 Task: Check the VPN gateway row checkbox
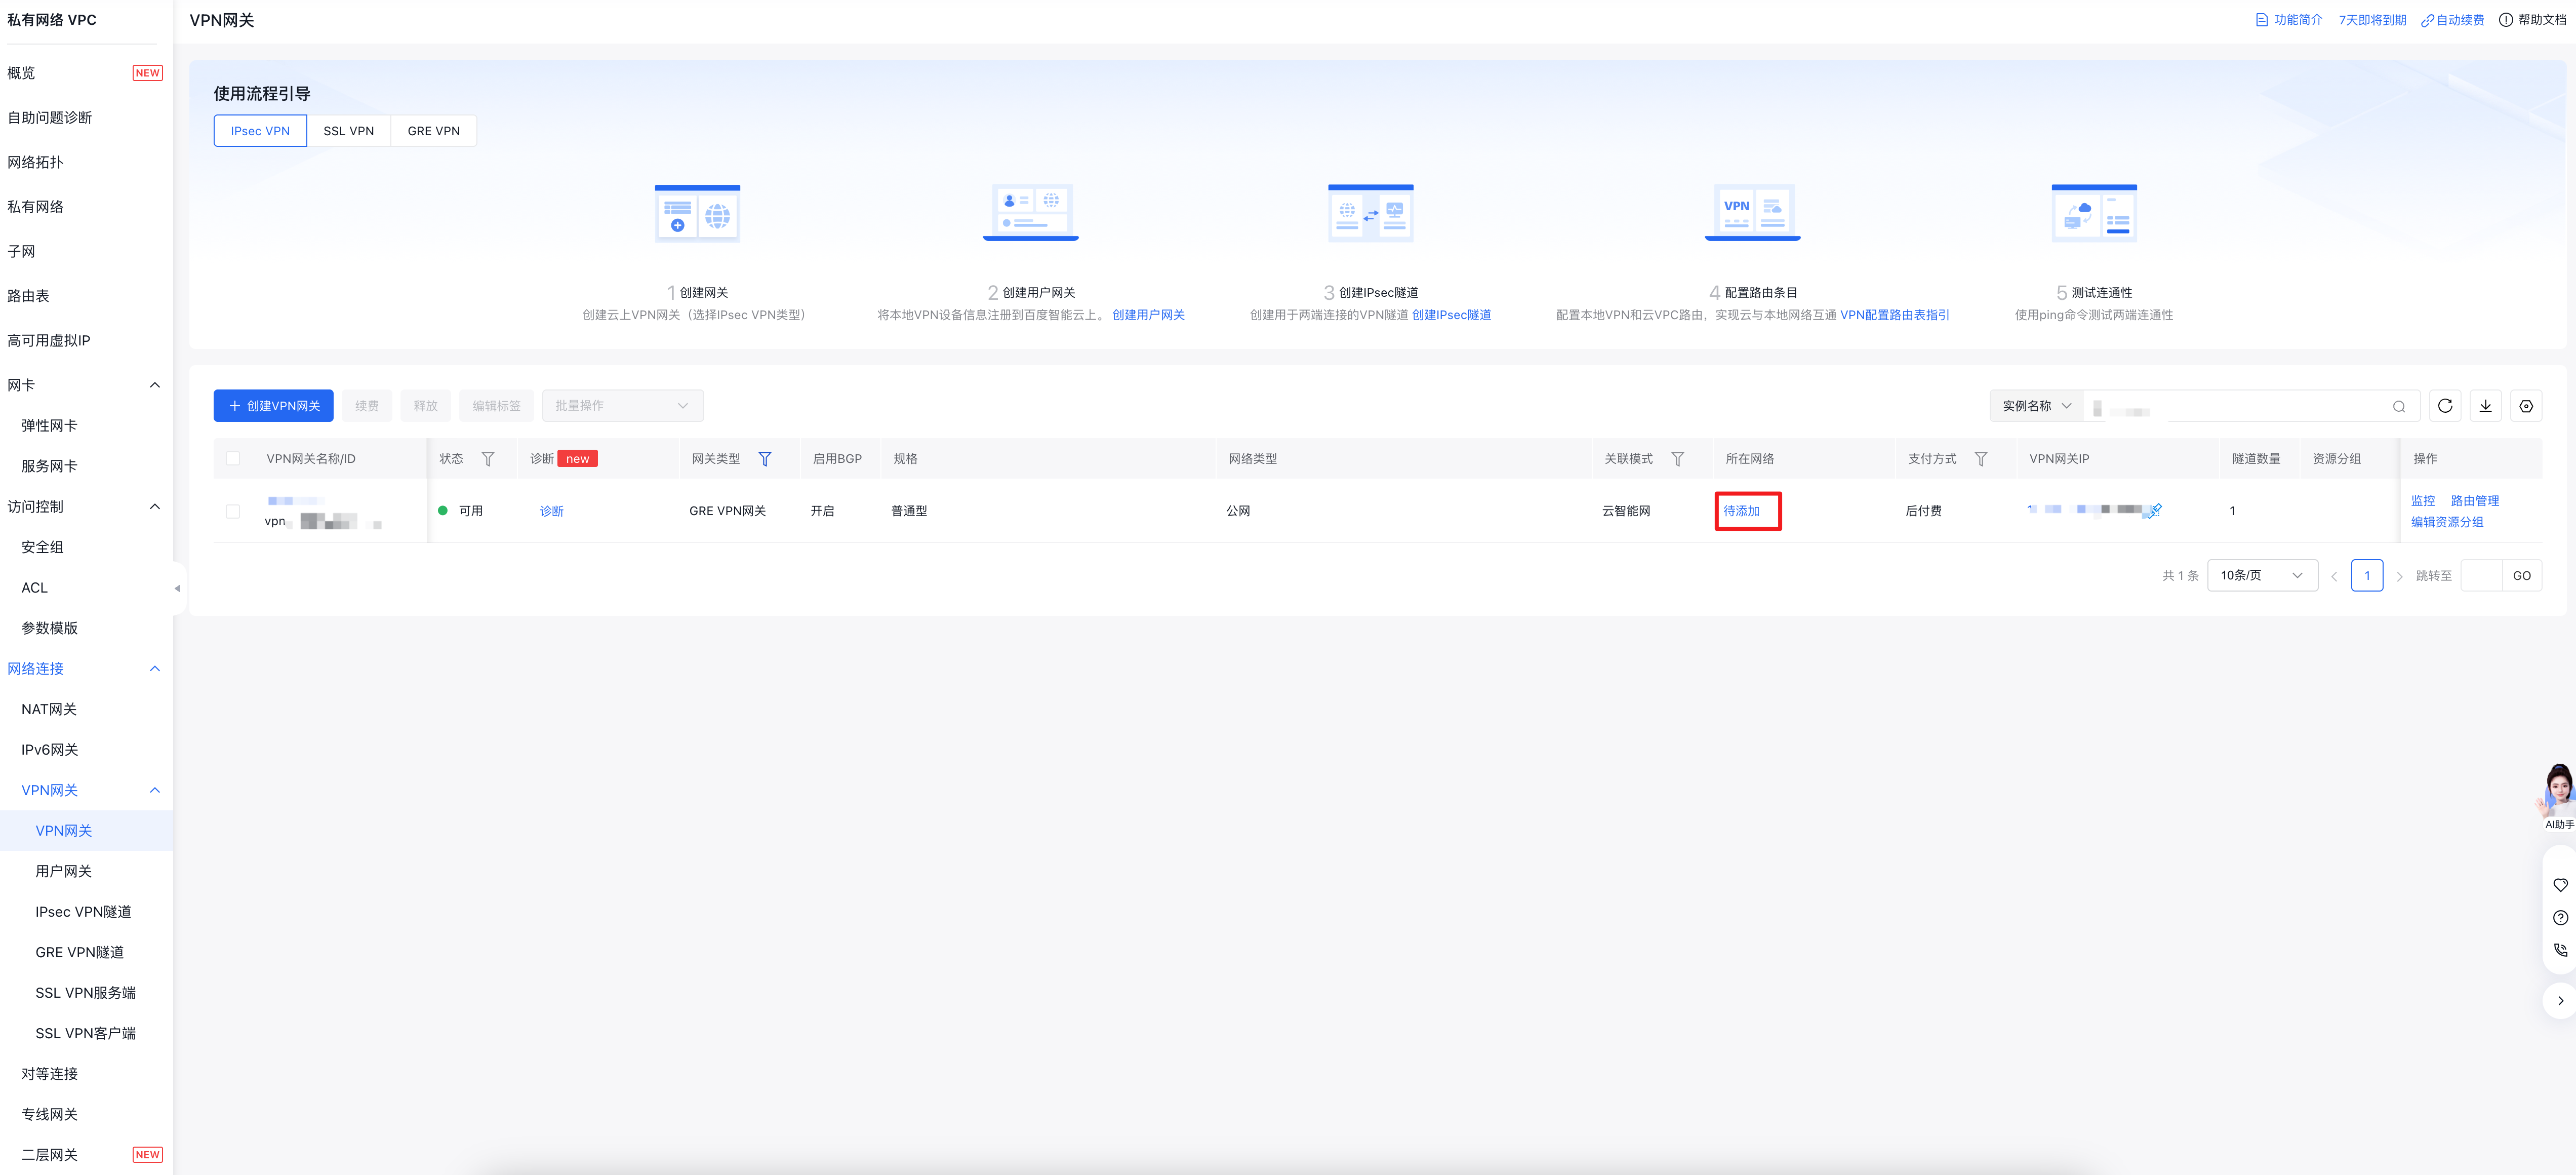point(233,511)
